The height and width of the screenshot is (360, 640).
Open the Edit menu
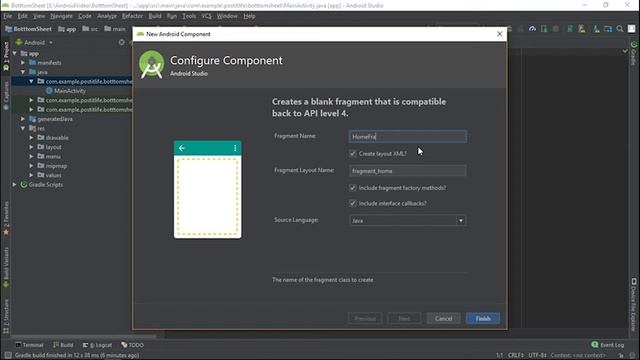click(22, 16)
